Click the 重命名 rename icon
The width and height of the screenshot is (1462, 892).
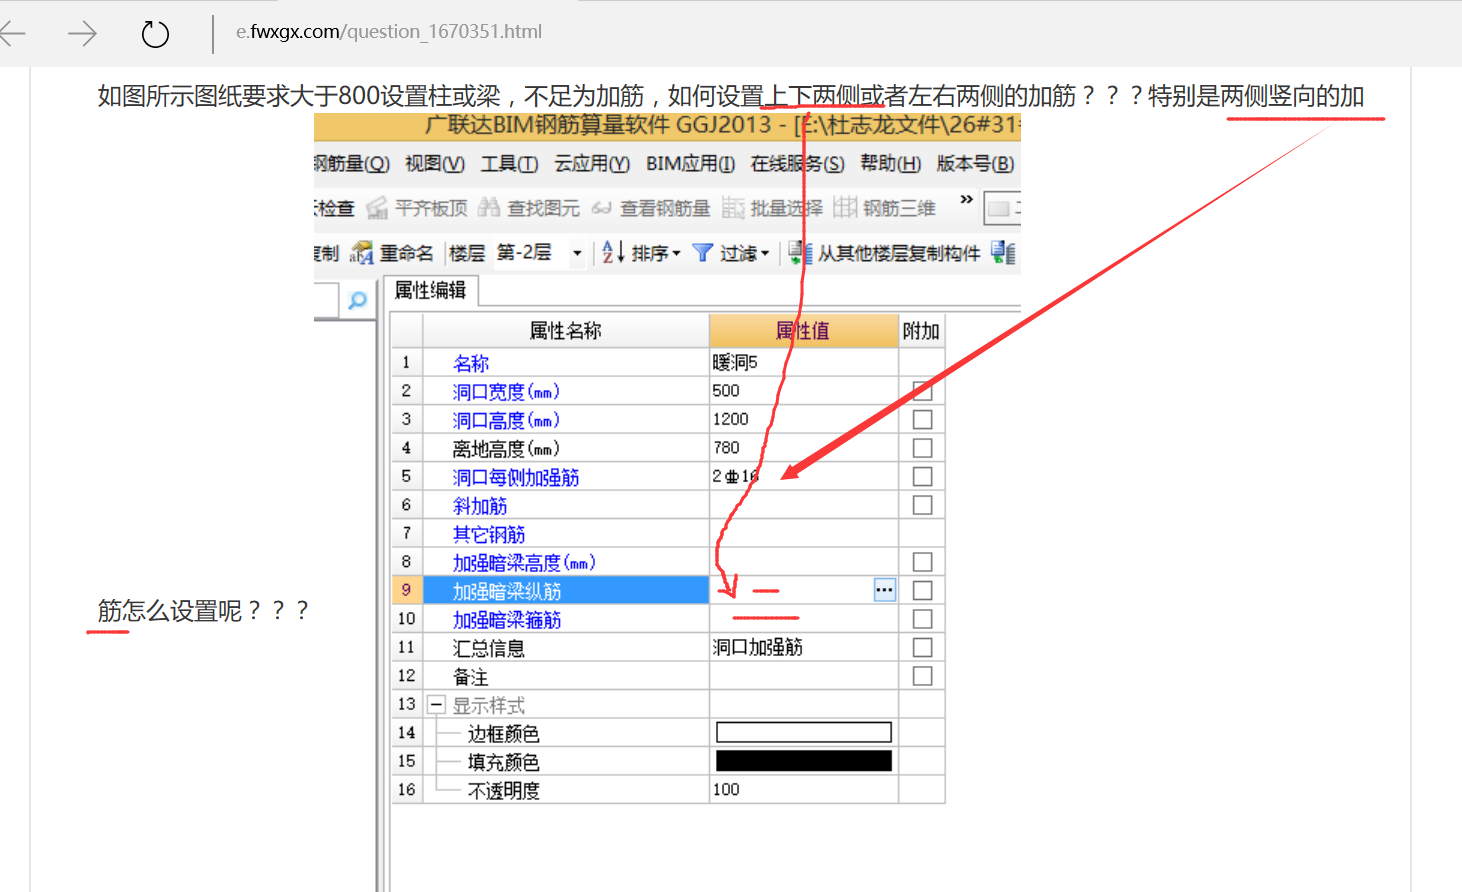pos(361,253)
